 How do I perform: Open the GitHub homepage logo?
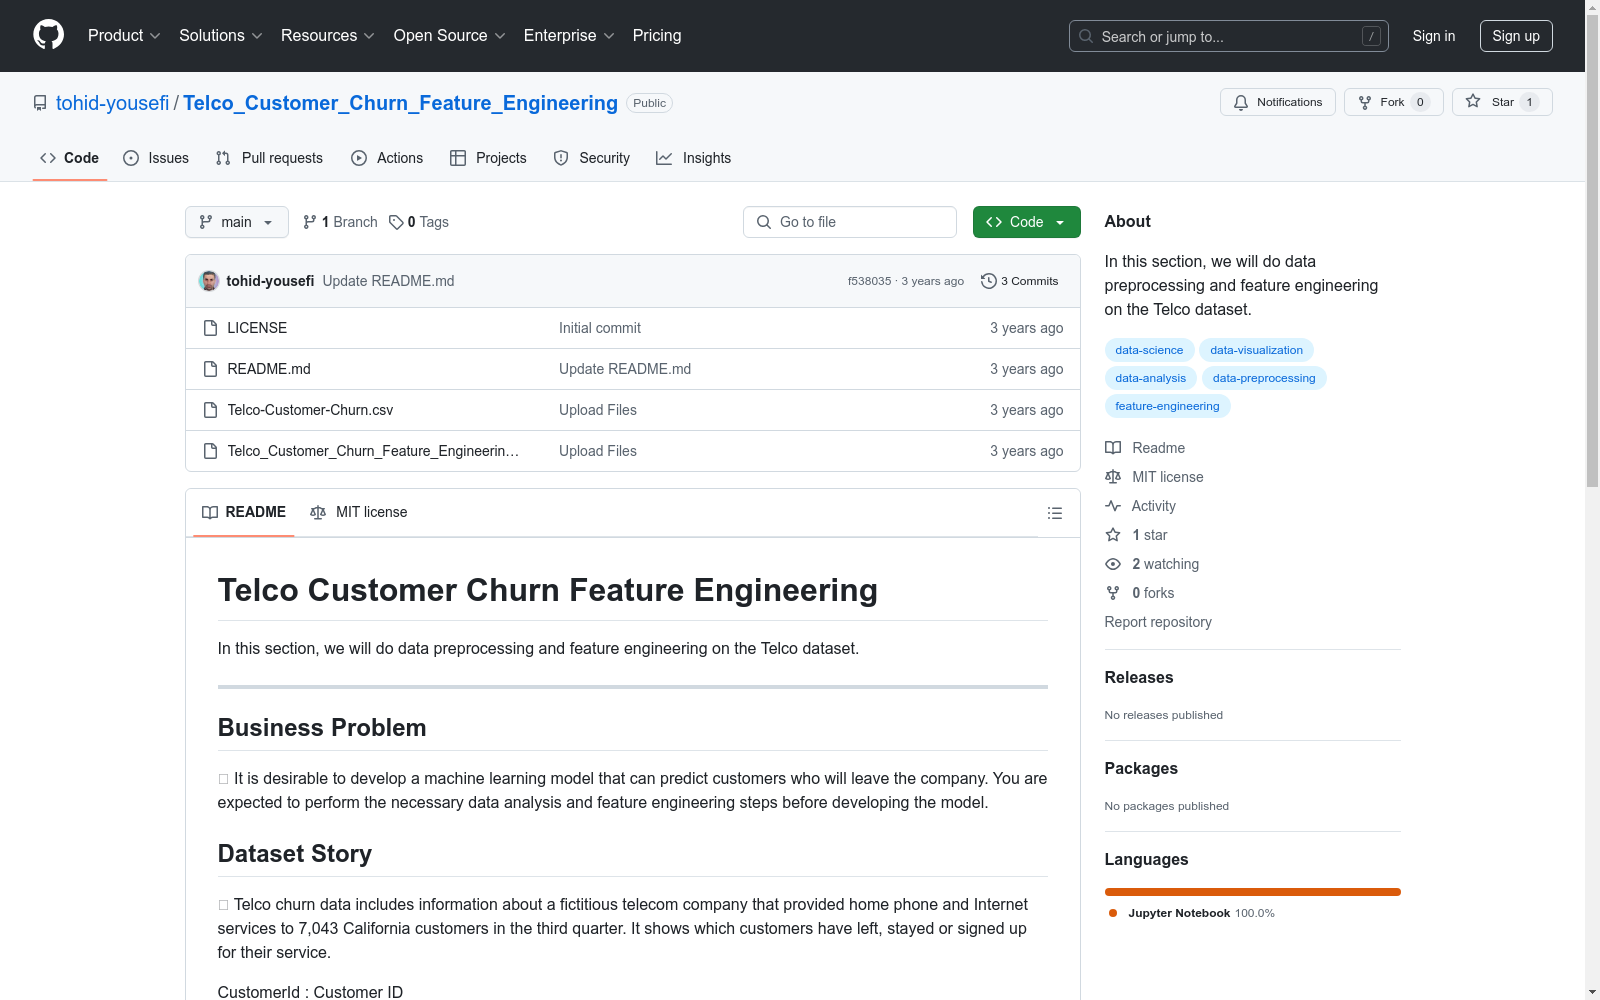tap(48, 35)
